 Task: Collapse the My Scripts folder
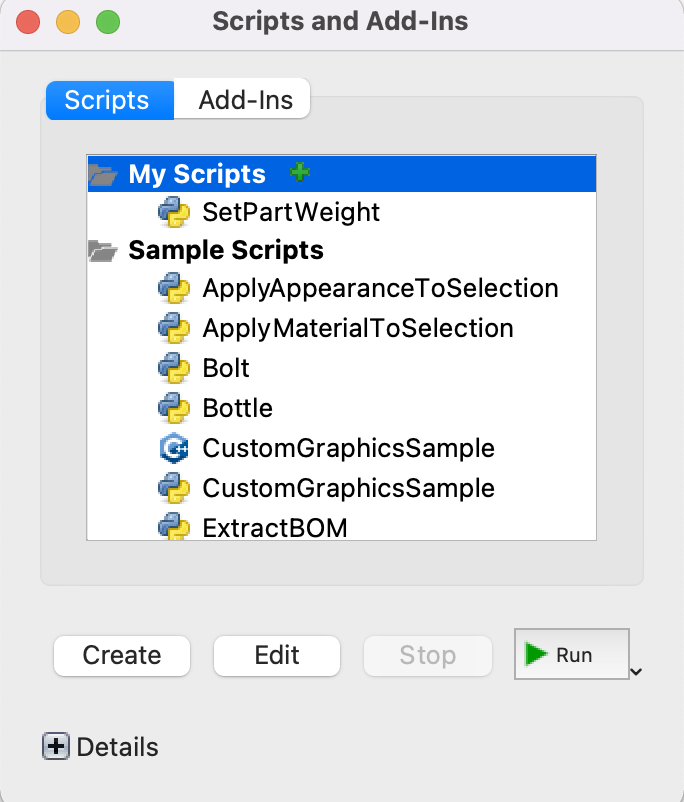102,175
